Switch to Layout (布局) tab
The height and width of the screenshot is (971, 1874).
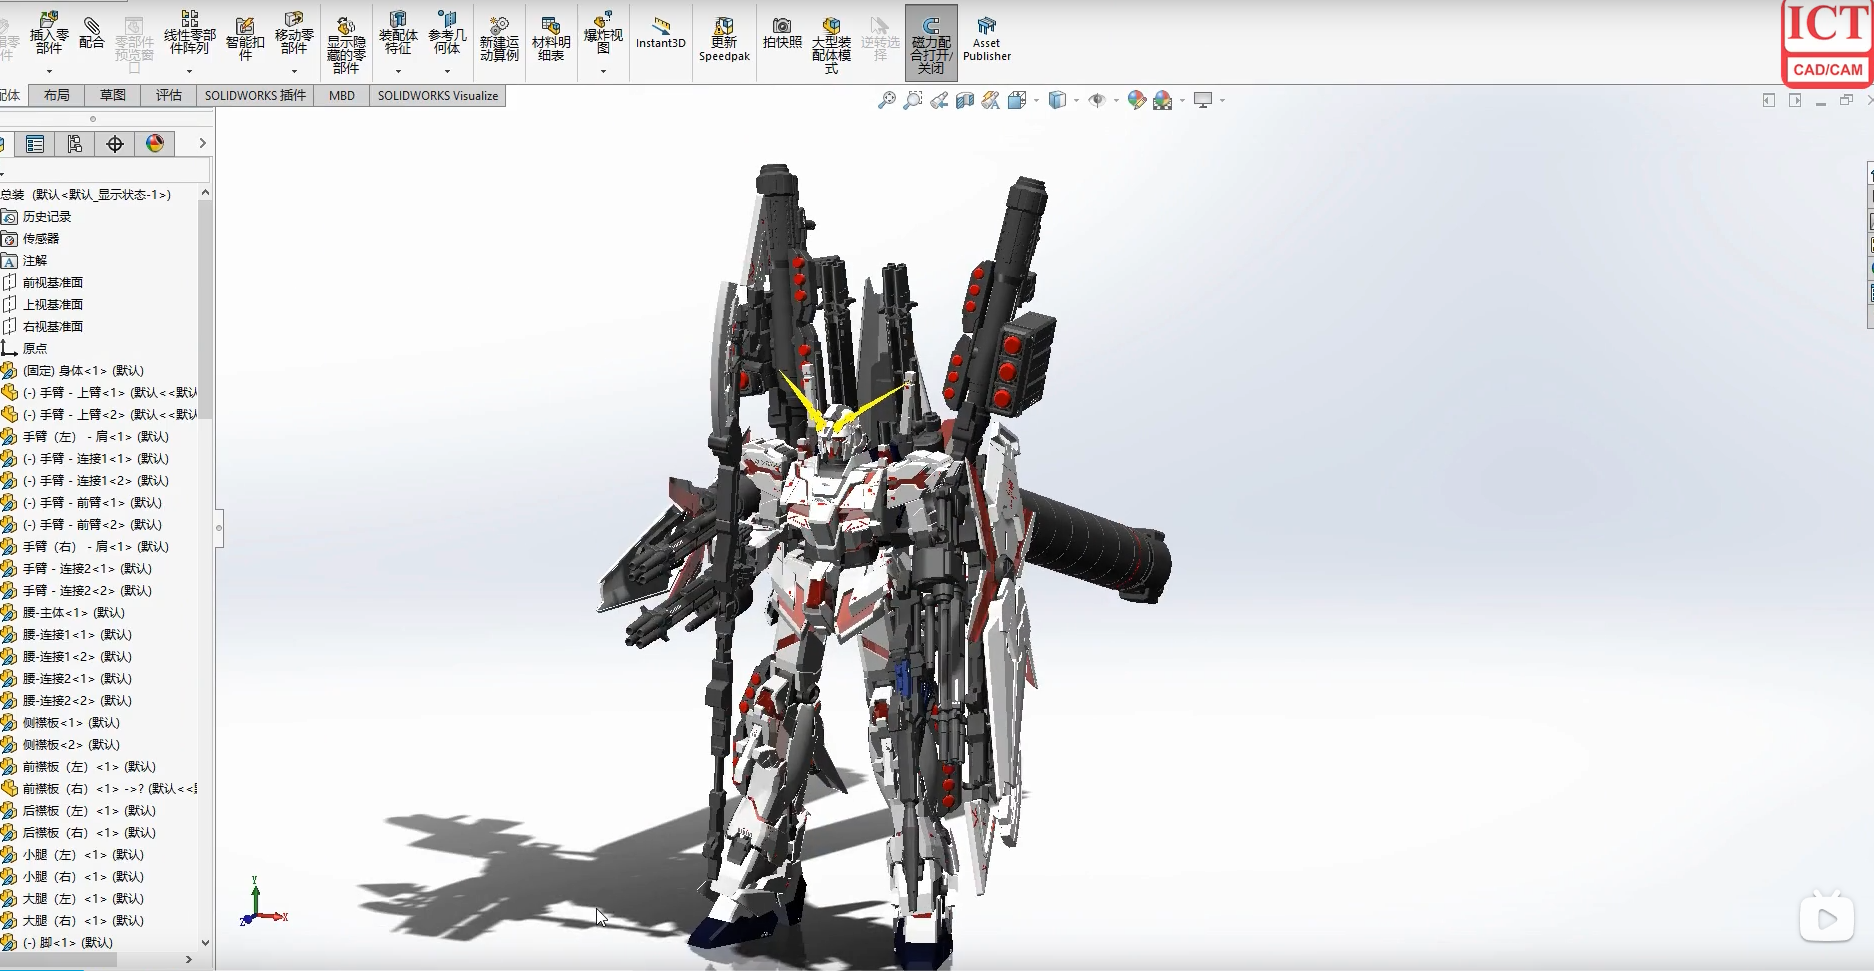click(x=57, y=95)
